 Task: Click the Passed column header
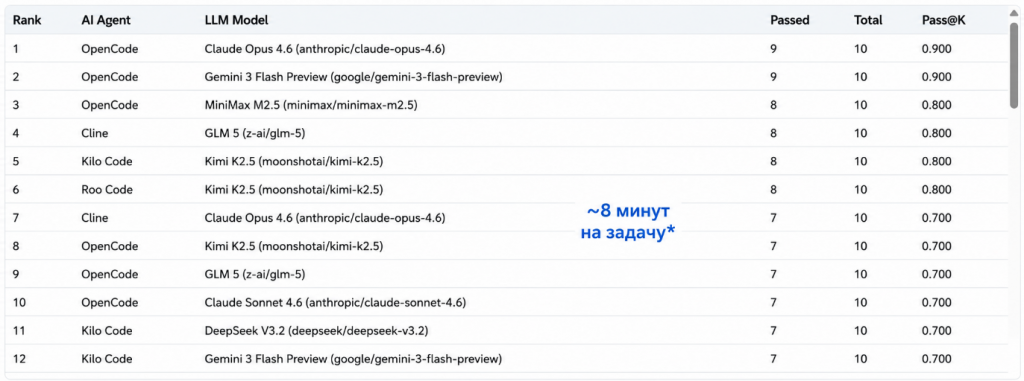pos(790,20)
